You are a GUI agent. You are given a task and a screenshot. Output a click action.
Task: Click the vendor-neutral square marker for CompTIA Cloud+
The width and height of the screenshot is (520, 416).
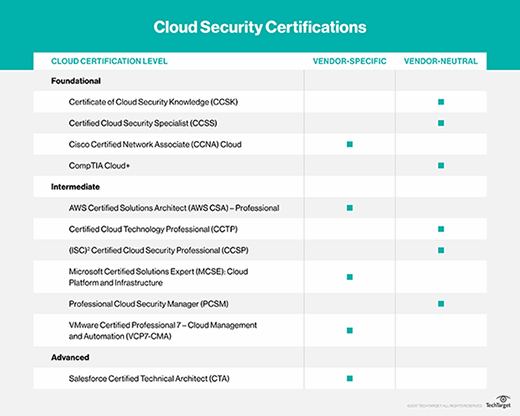click(441, 166)
